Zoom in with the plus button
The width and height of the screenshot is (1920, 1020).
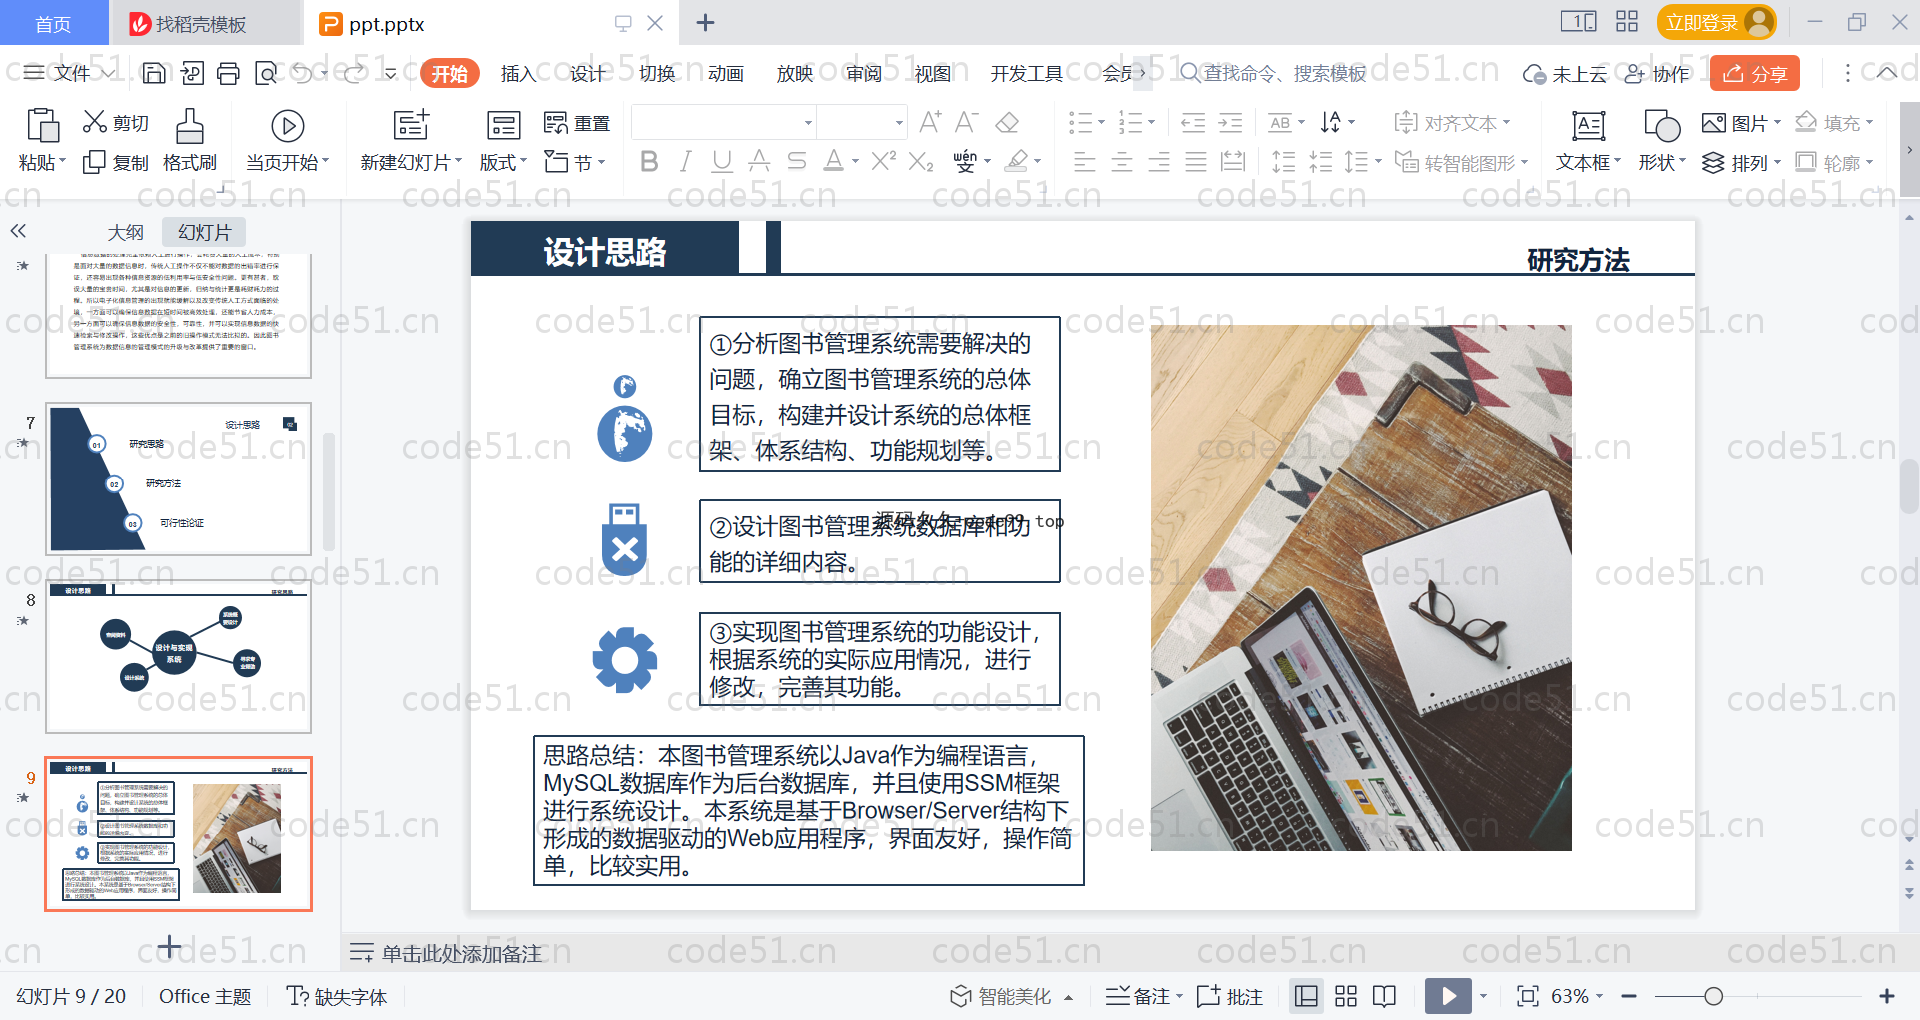click(x=1887, y=996)
